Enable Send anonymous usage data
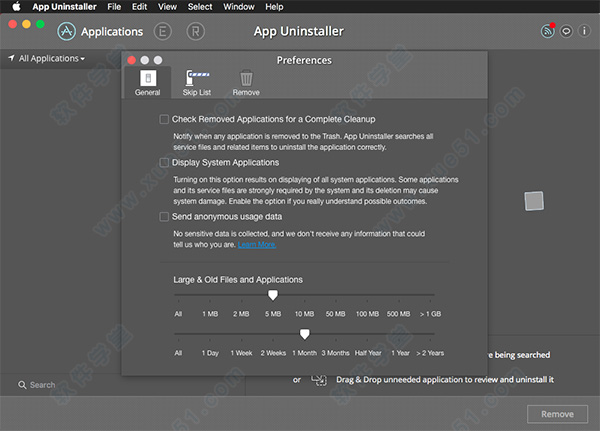This screenshot has height=431, width=600. 164,217
